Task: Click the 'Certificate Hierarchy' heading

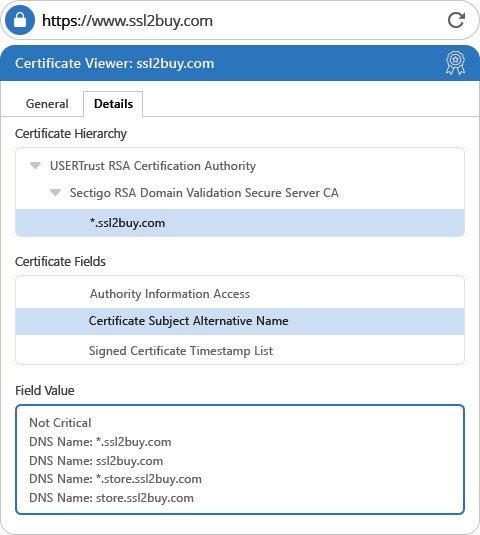Action: tap(71, 134)
